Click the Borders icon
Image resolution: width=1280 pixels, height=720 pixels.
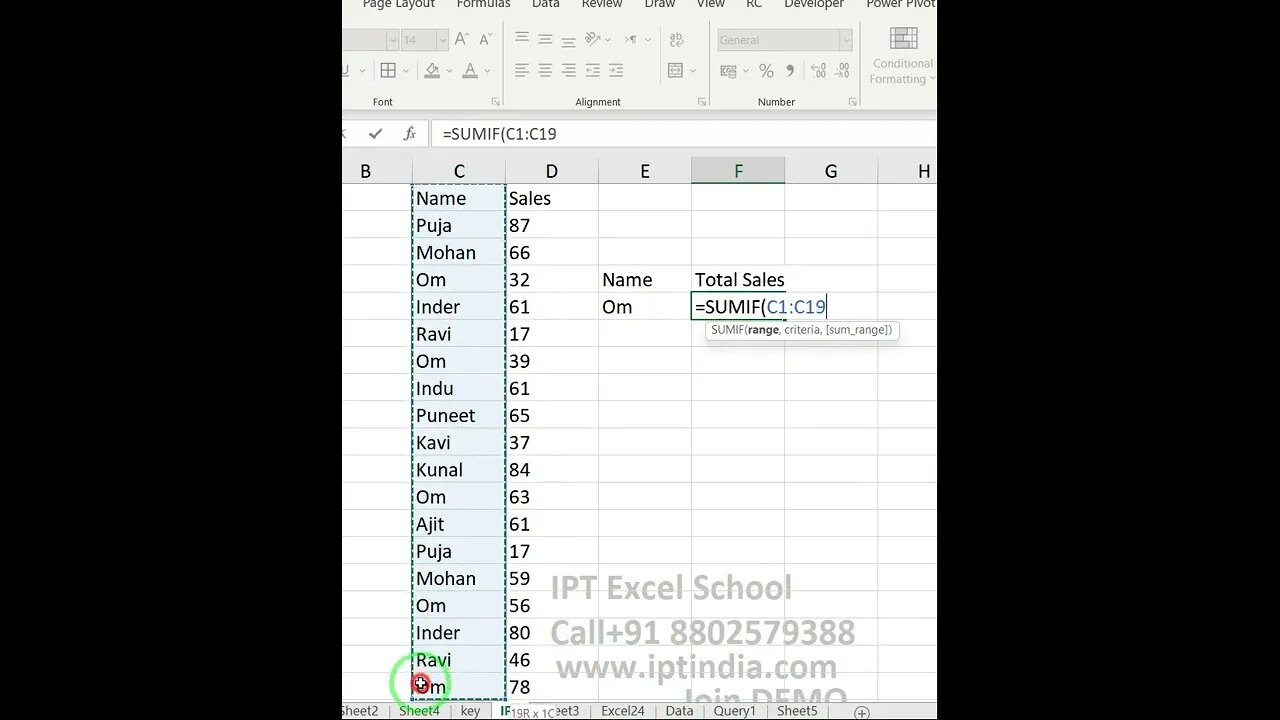388,70
